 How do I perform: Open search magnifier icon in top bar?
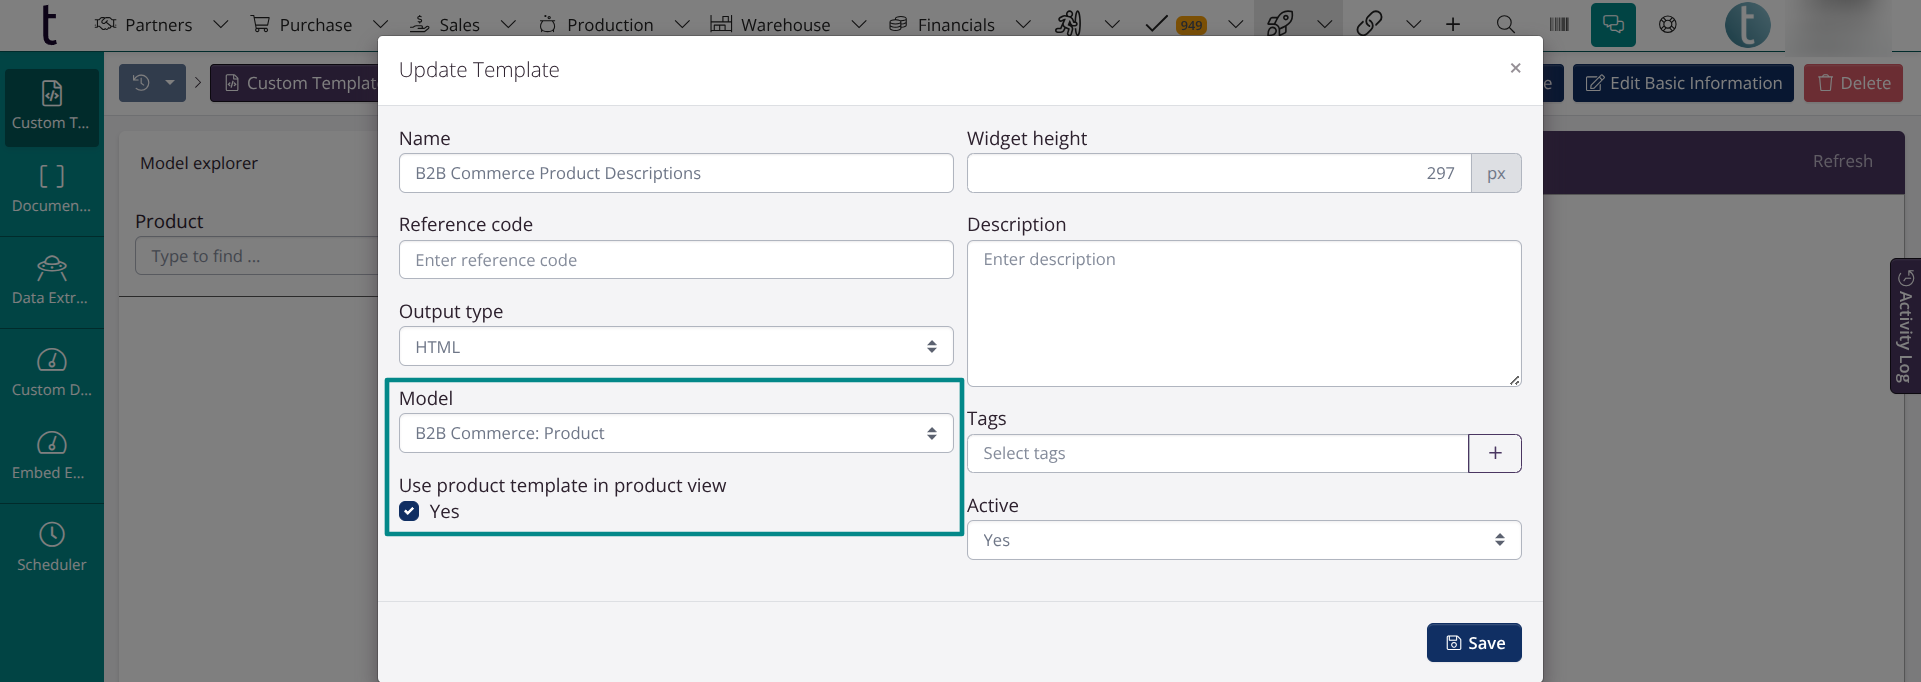pos(1505,24)
